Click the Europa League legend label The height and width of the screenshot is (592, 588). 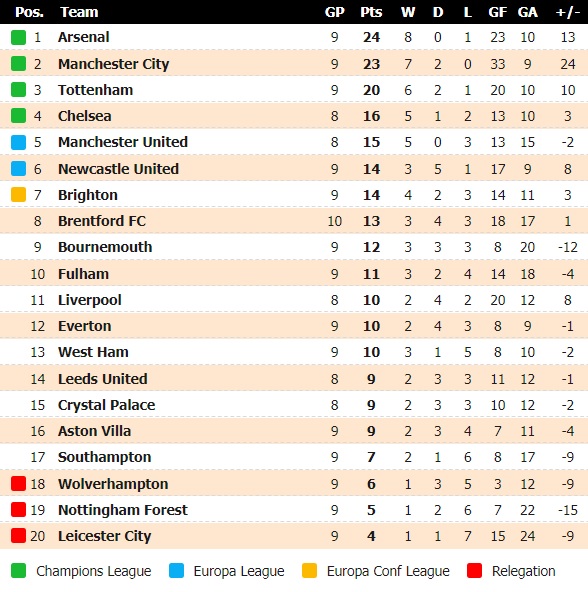tap(239, 571)
